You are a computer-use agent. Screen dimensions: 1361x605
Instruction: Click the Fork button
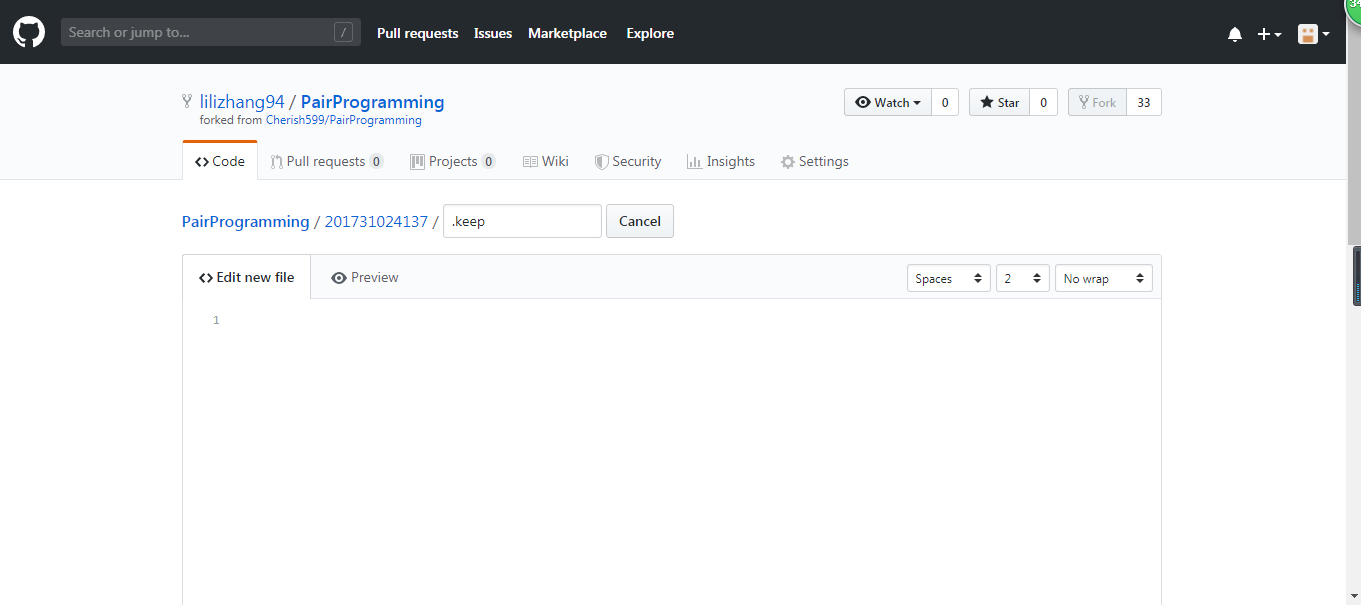point(1097,102)
